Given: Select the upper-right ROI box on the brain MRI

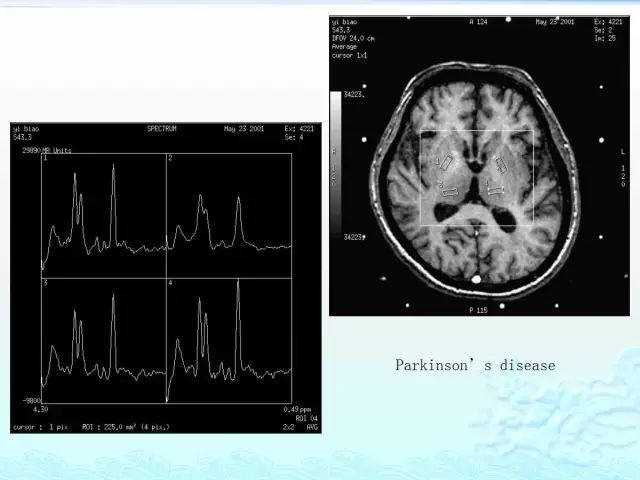Looking at the screenshot, I should click(501, 165).
